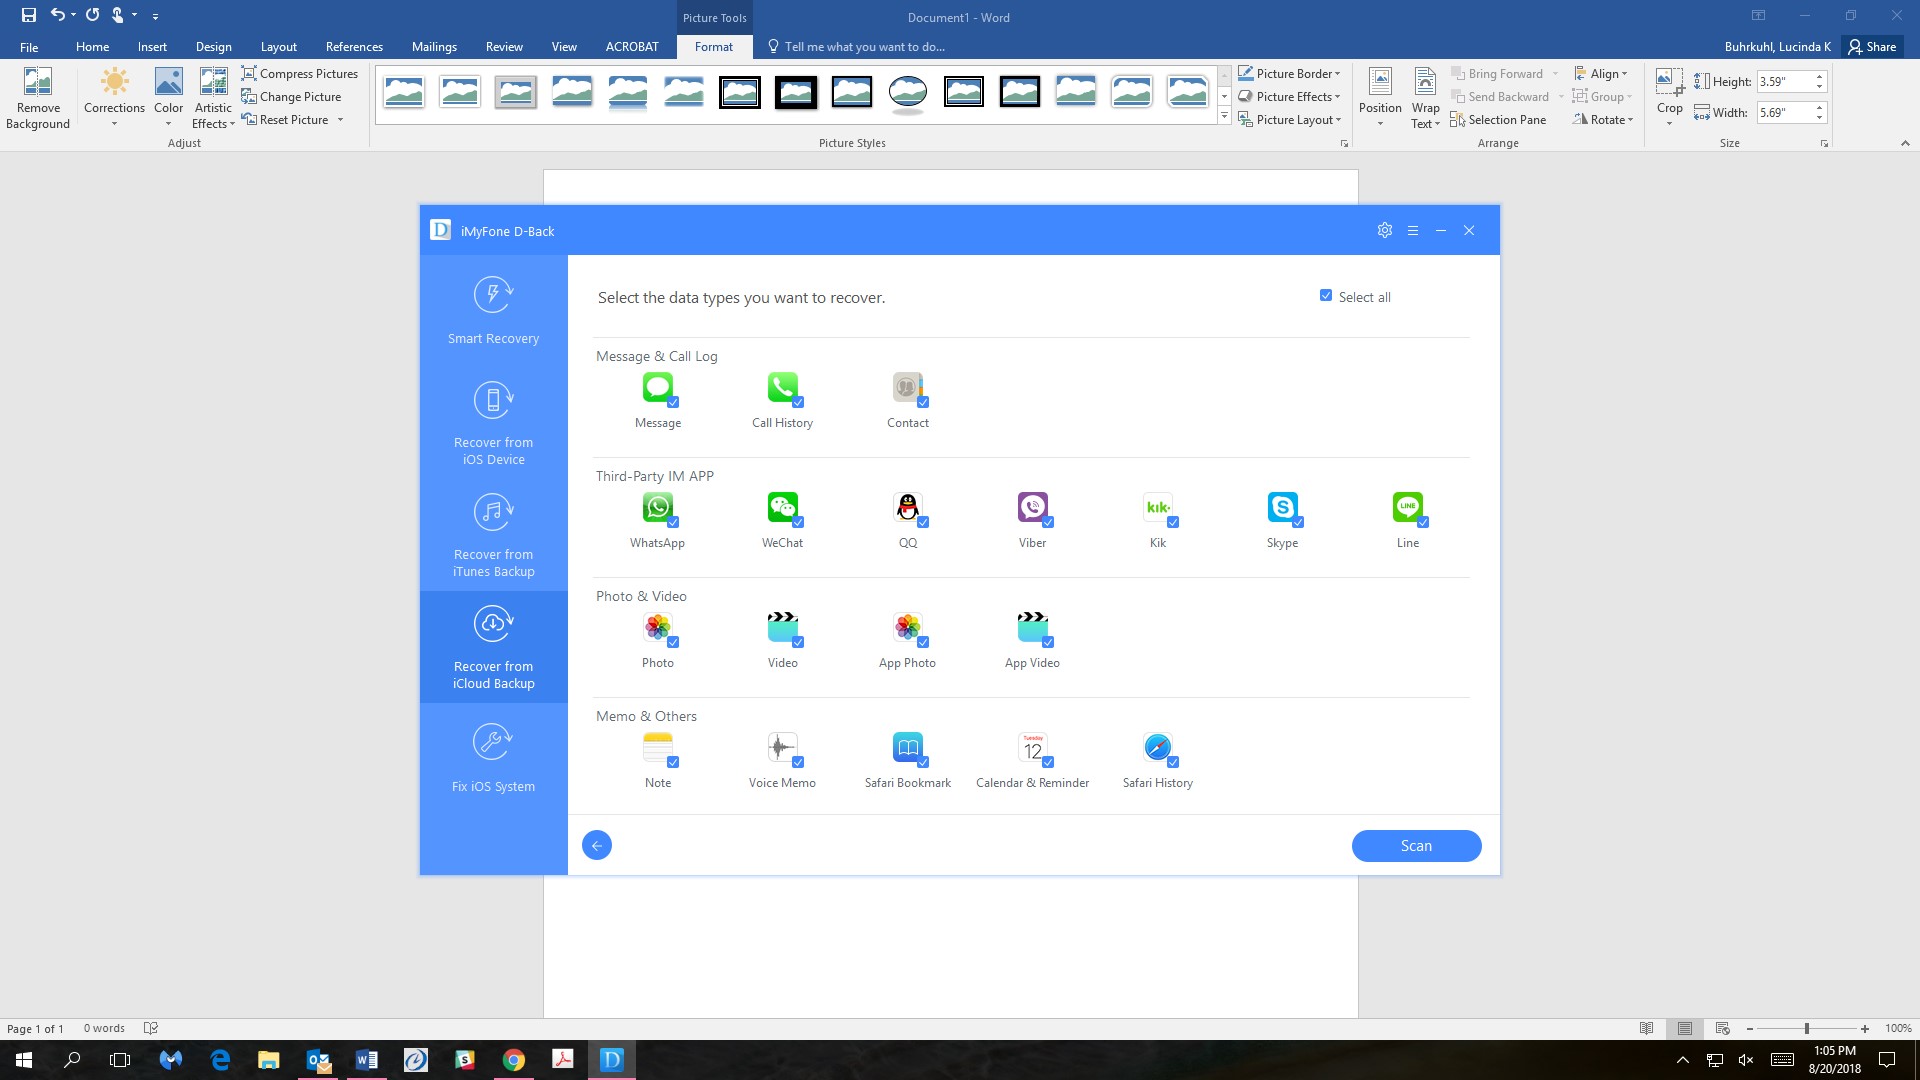Select Recover from iTunes Backup mode
The height and width of the screenshot is (1080, 1920).
point(493,536)
